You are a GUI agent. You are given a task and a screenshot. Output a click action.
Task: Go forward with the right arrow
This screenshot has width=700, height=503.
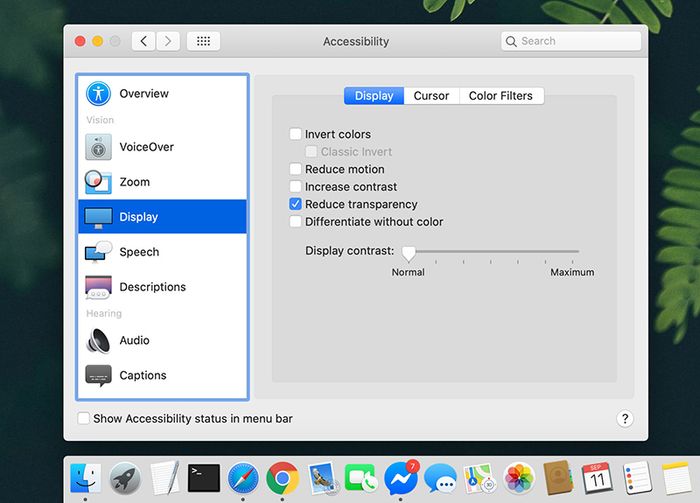[x=168, y=41]
